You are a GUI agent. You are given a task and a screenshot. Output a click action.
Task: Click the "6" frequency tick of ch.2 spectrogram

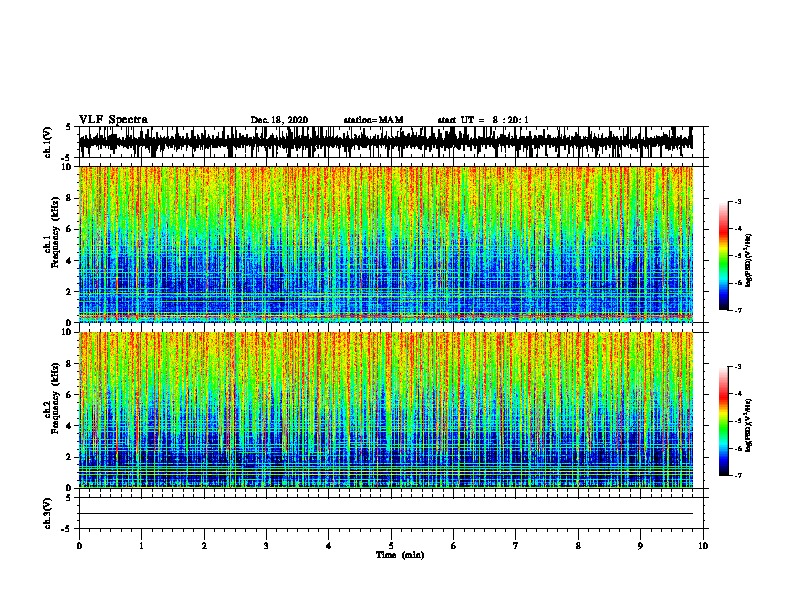[71, 394]
